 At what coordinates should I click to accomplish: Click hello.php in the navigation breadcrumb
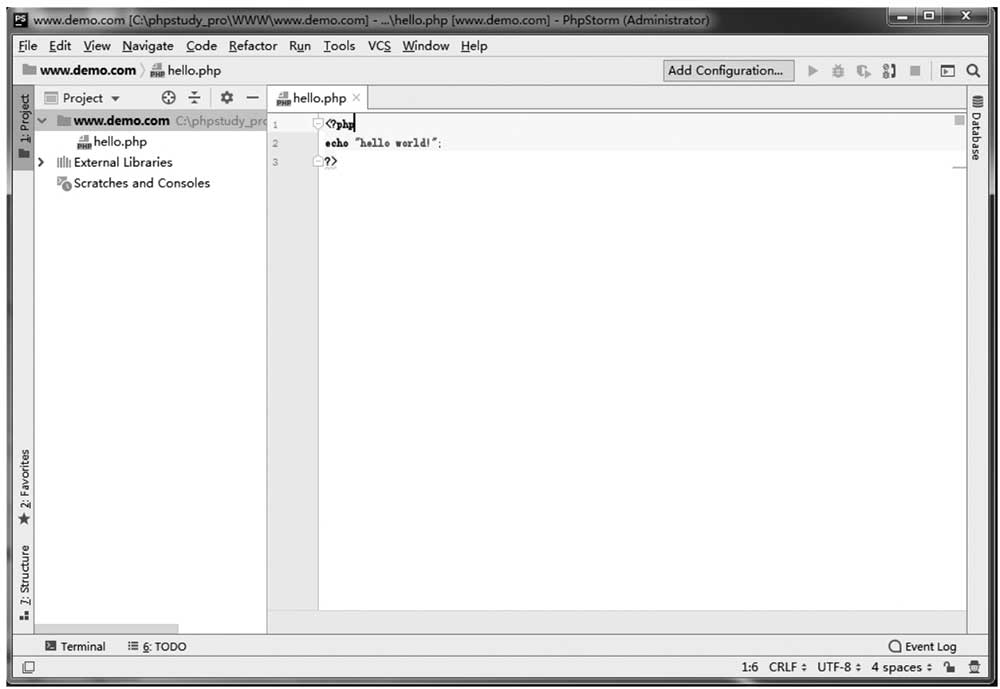click(x=194, y=70)
